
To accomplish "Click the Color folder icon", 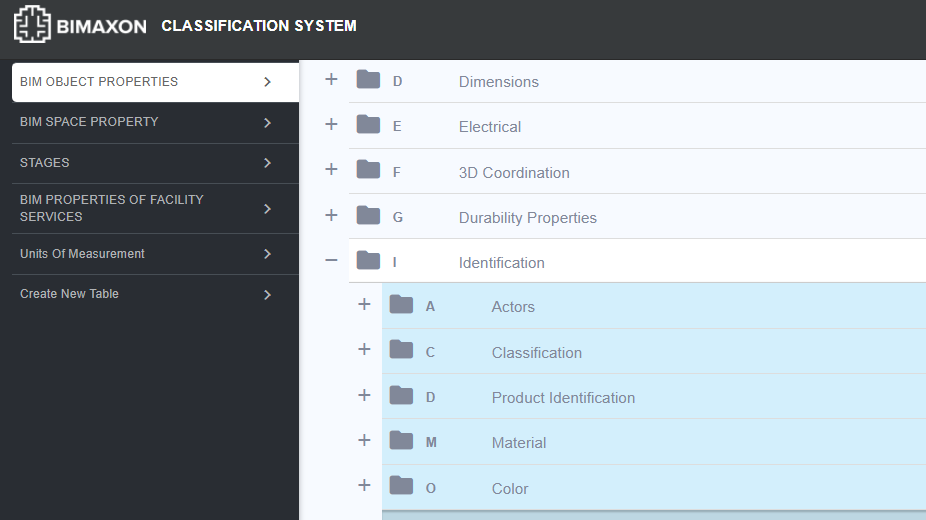I will [401, 486].
